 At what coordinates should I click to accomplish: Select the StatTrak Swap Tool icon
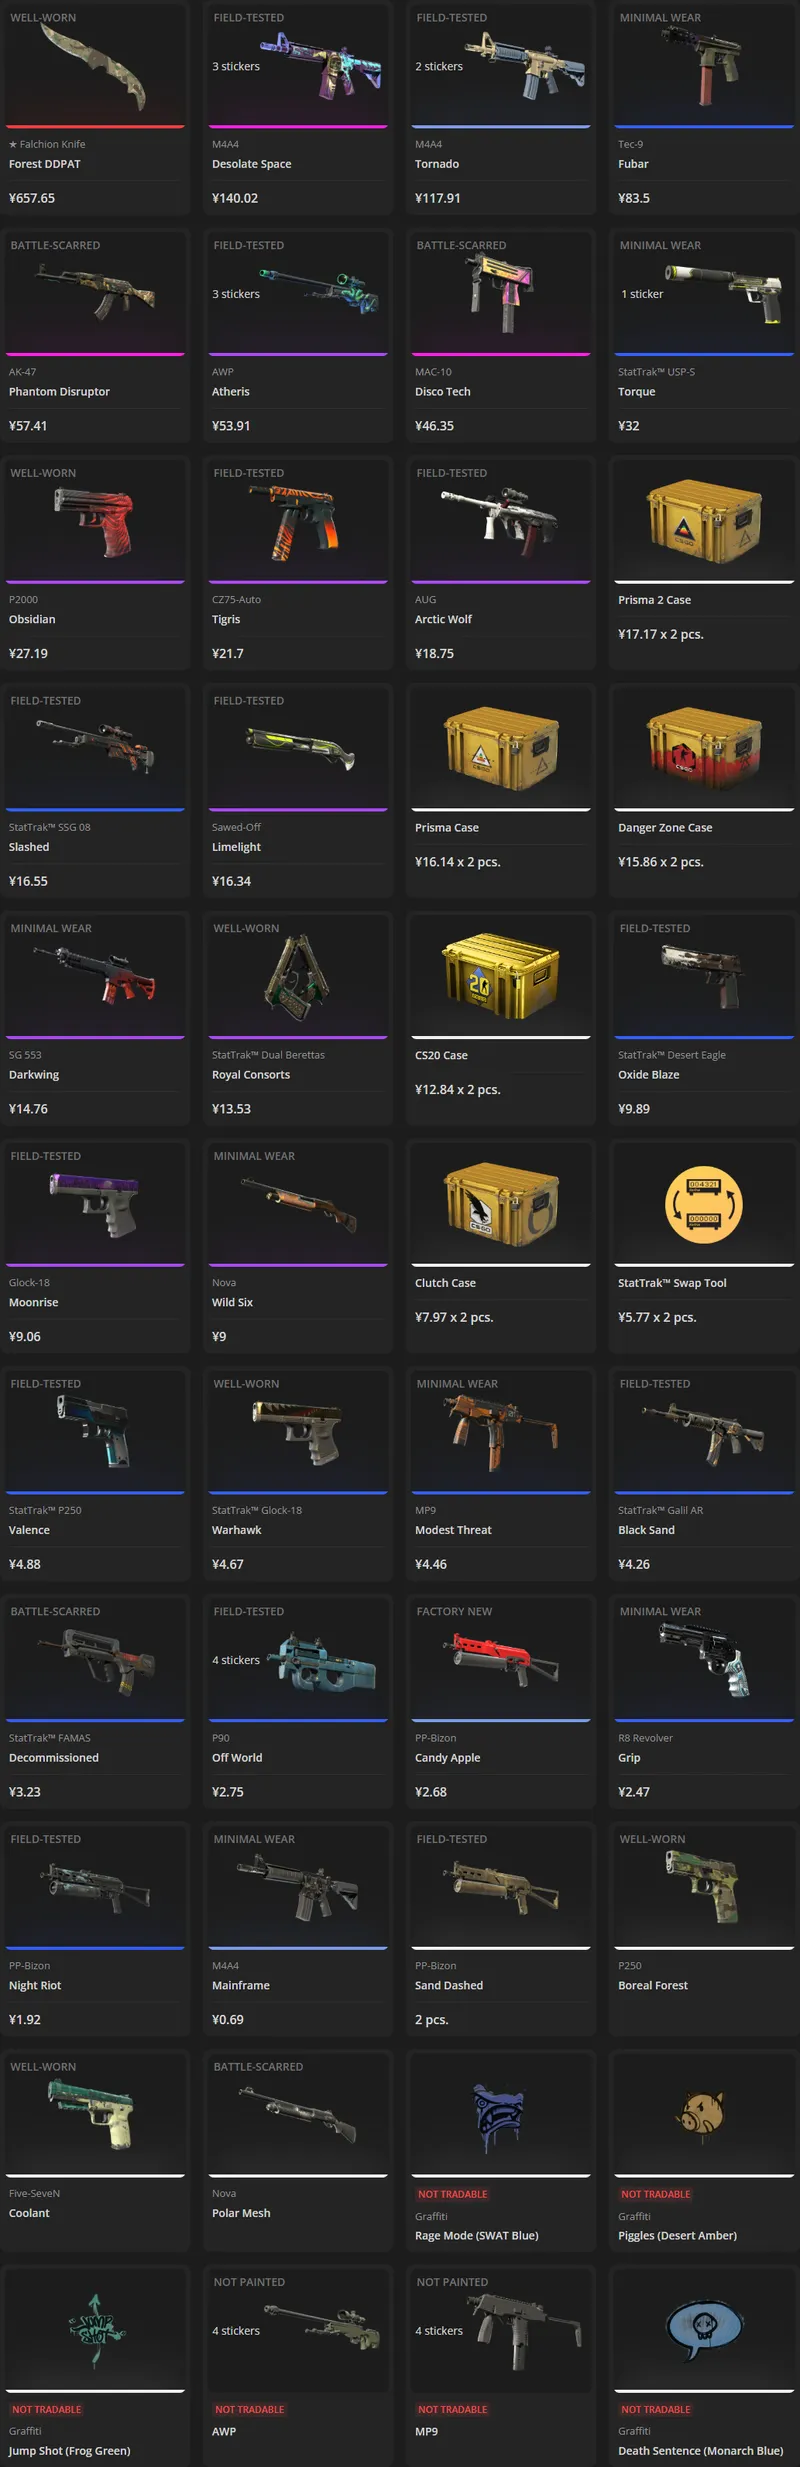(703, 1205)
